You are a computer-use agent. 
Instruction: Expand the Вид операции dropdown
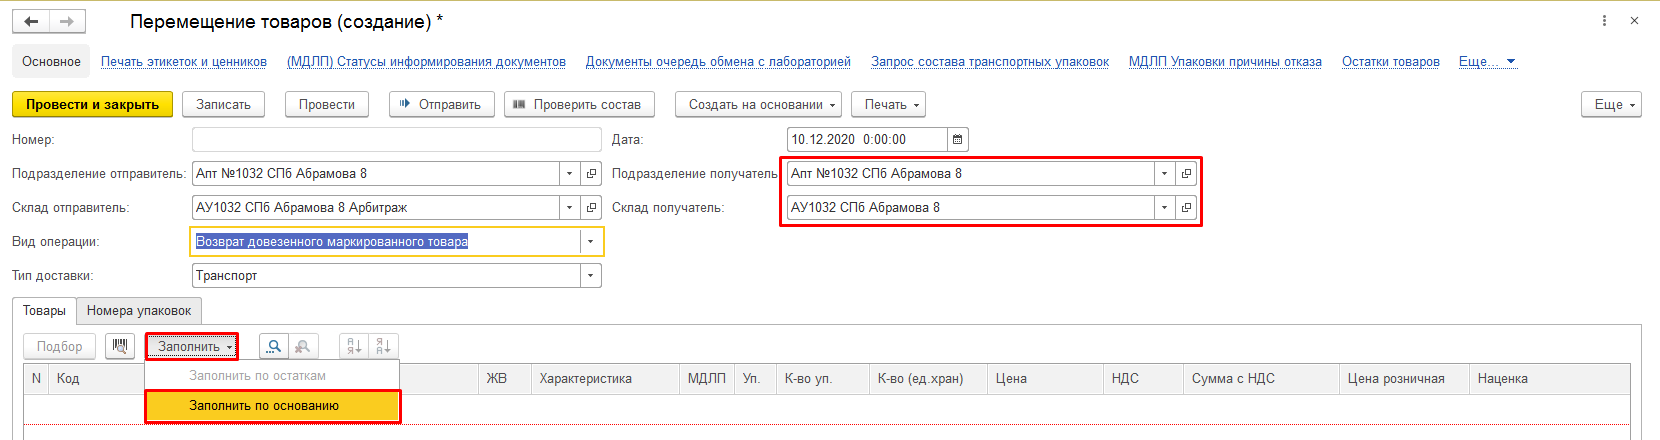click(x=590, y=242)
